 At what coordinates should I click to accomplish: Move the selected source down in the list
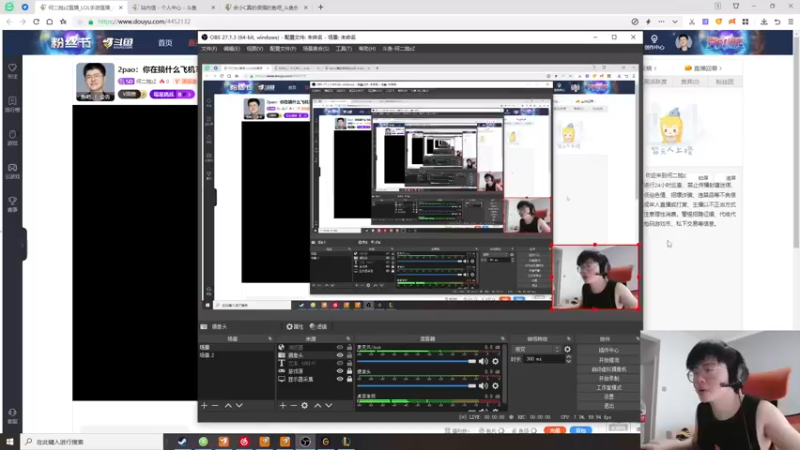click(x=329, y=406)
